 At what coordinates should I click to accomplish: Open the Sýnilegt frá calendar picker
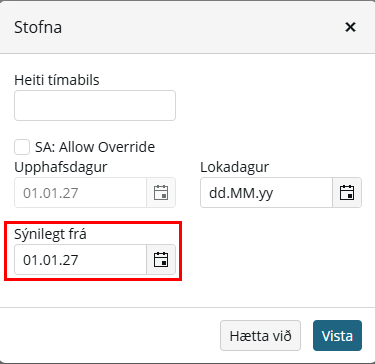[161, 260]
